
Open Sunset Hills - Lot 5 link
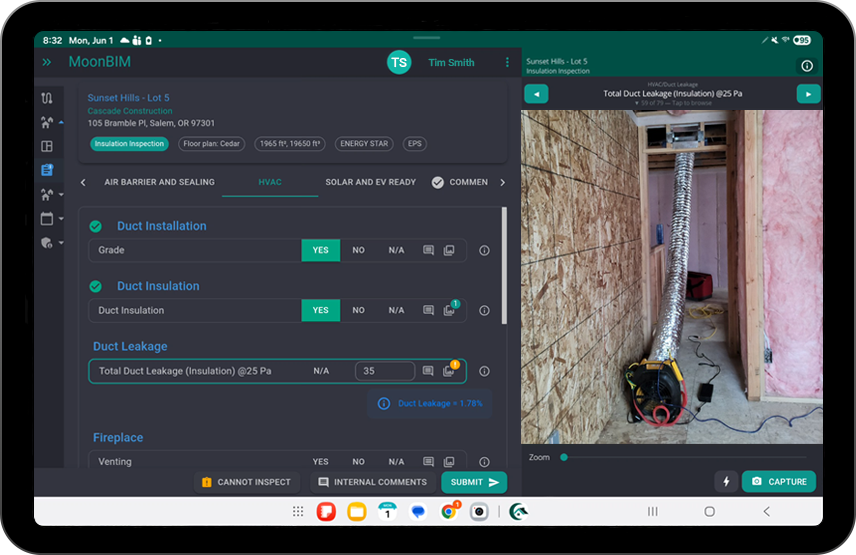point(128,98)
